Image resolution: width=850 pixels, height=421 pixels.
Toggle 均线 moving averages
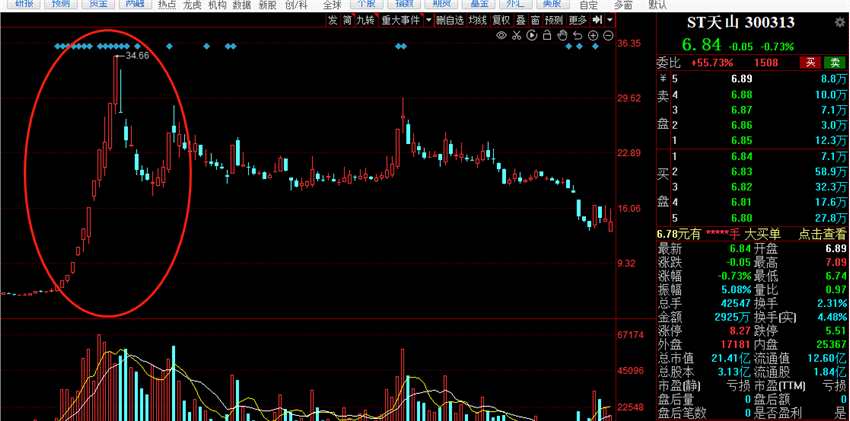point(478,20)
